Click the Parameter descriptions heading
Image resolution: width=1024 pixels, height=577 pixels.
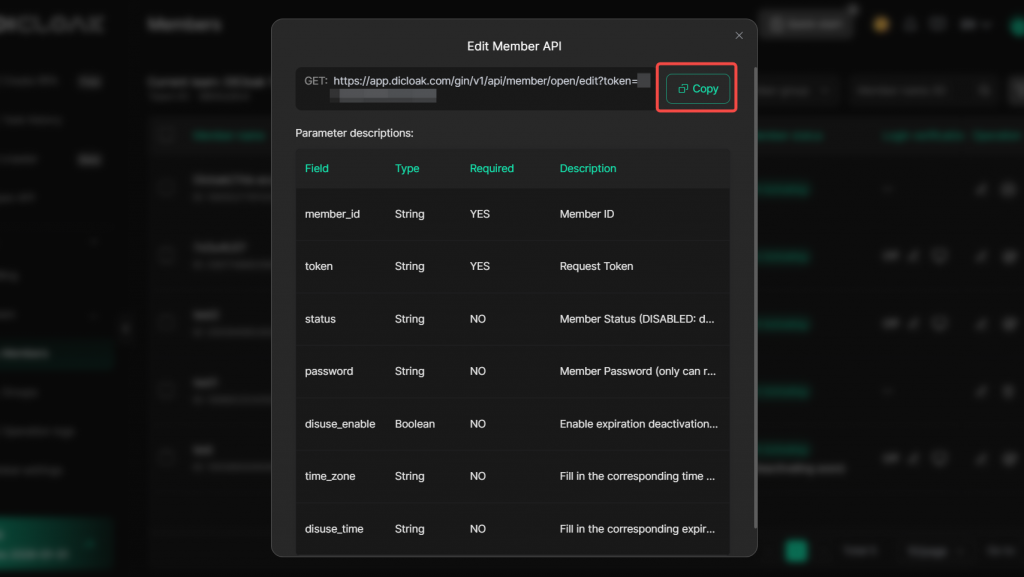354,133
